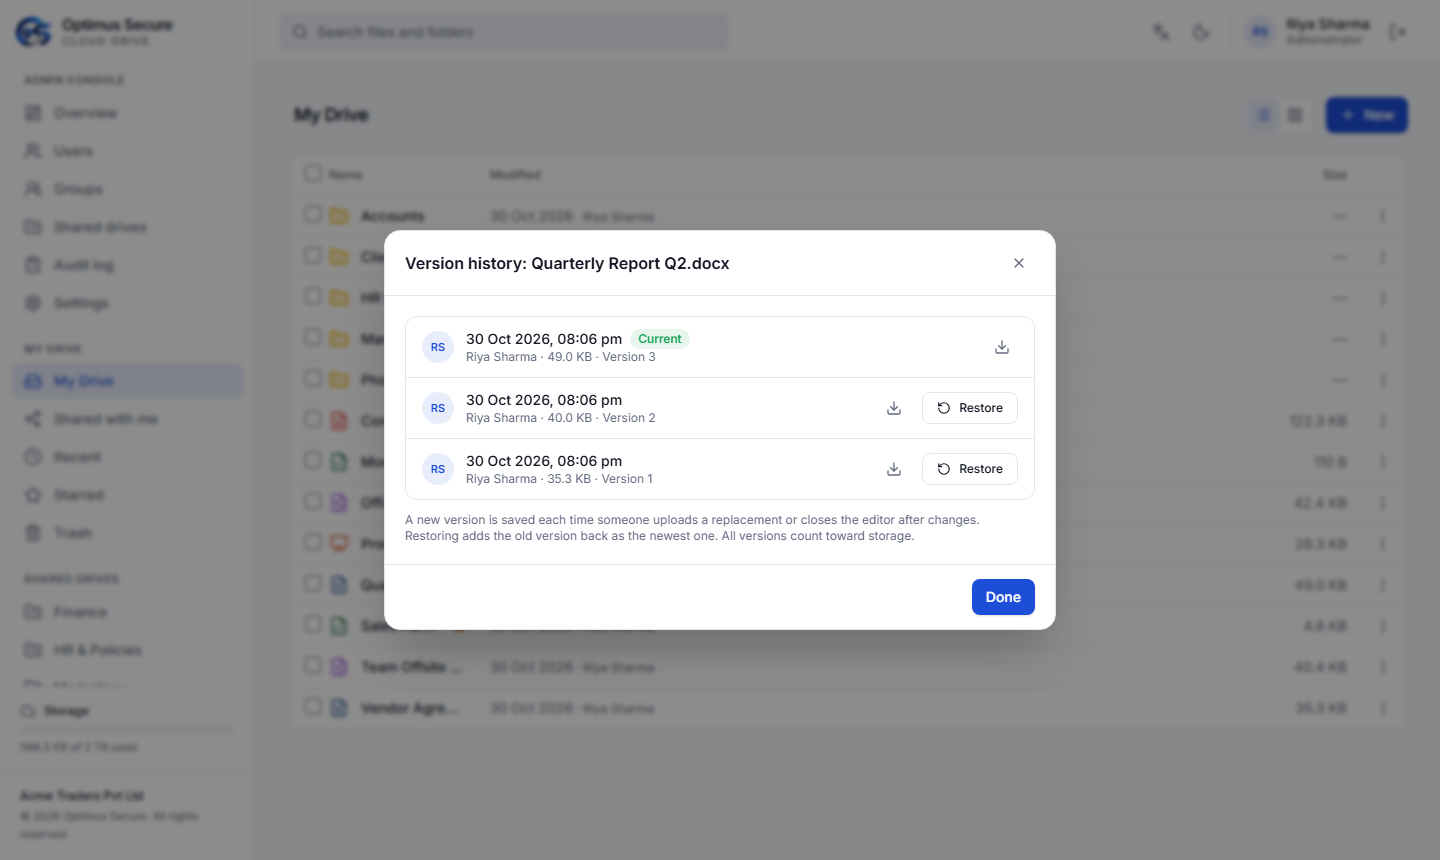Tick the checkbox for the Vendor Agre... file
The width and height of the screenshot is (1440, 860).
pos(313,707)
